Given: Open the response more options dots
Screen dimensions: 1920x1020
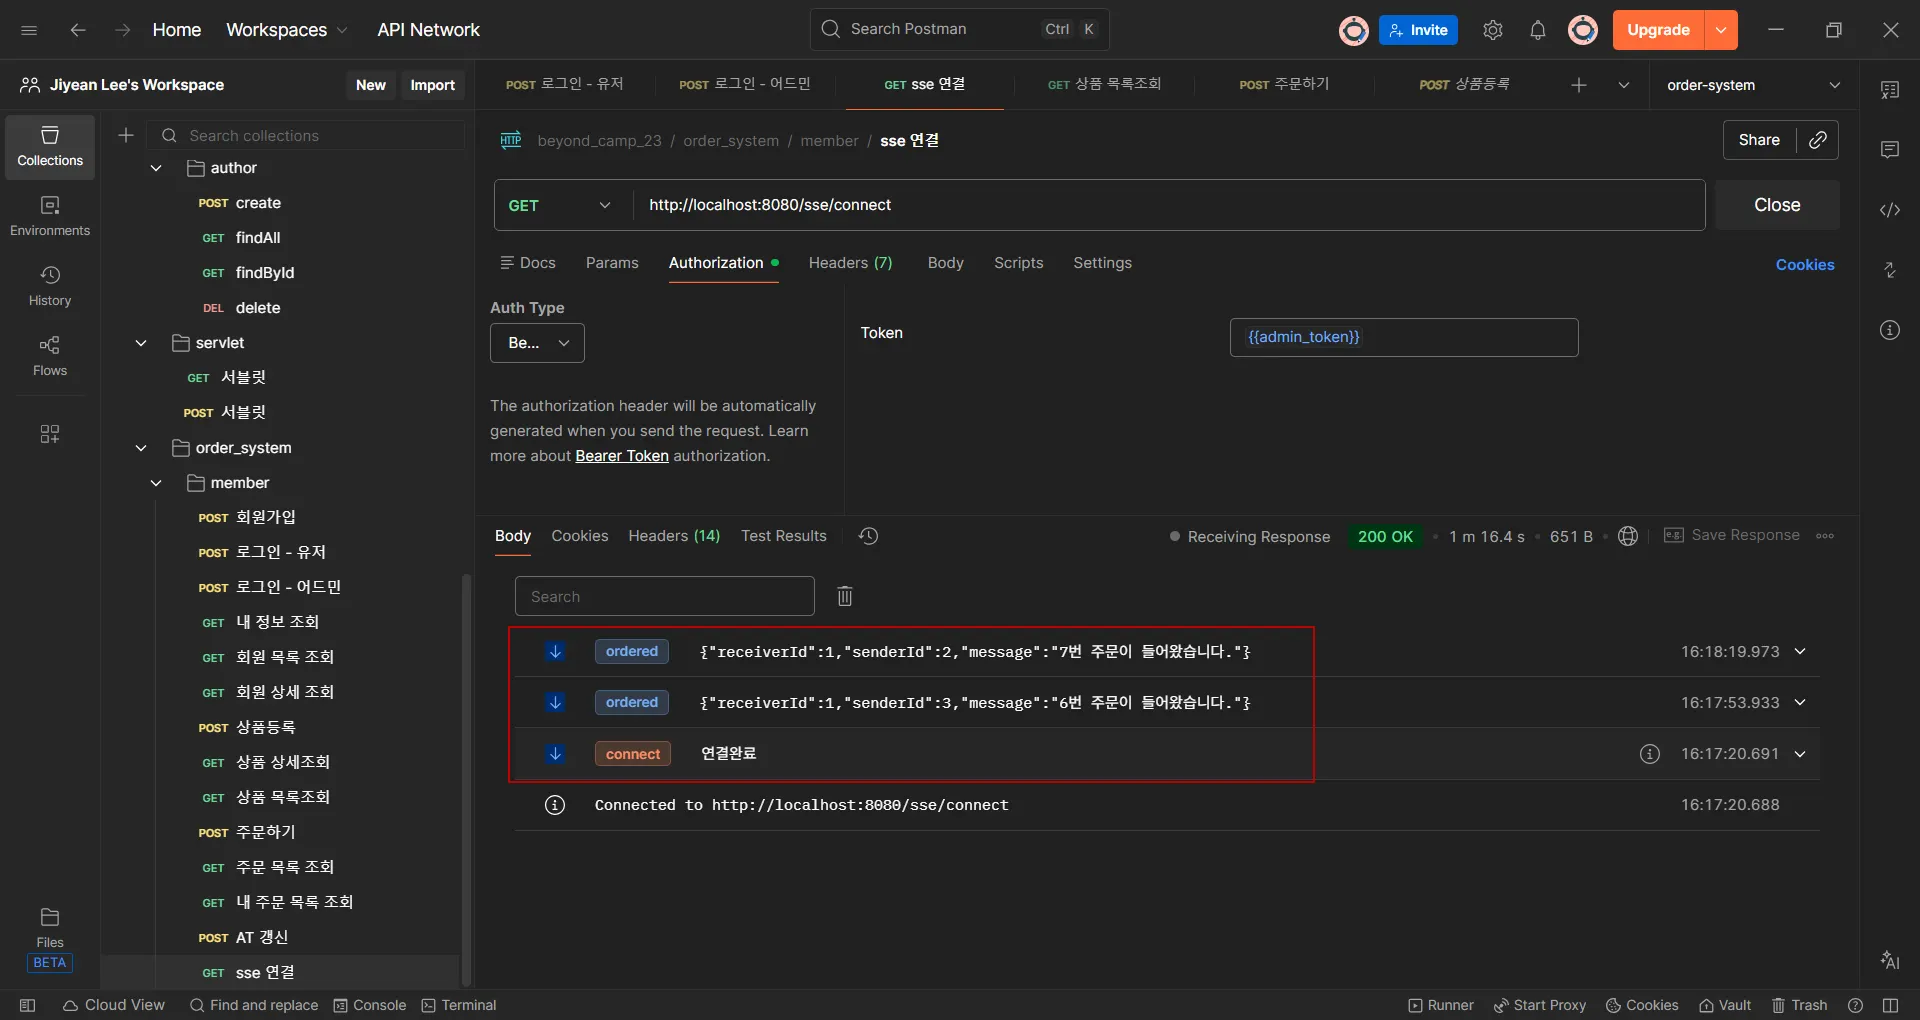Looking at the screenshot, I should tap(1825, 536).
